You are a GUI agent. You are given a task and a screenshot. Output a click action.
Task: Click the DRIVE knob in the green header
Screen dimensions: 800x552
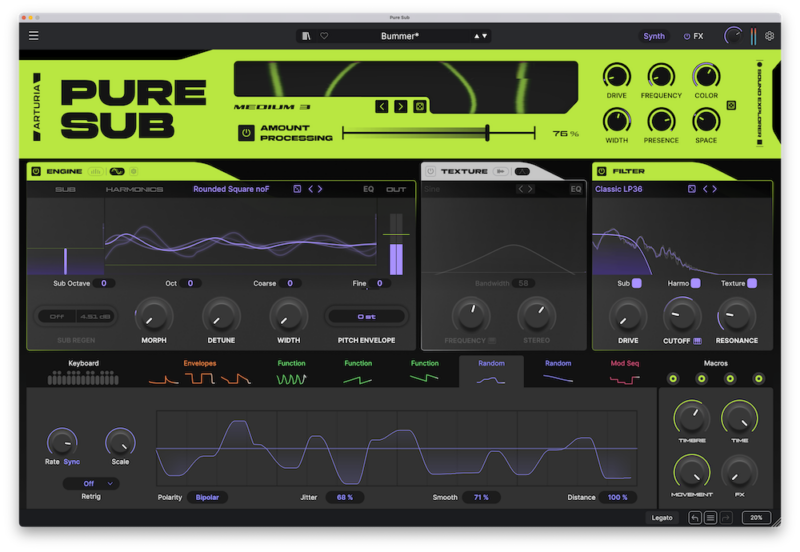(616, 77)
